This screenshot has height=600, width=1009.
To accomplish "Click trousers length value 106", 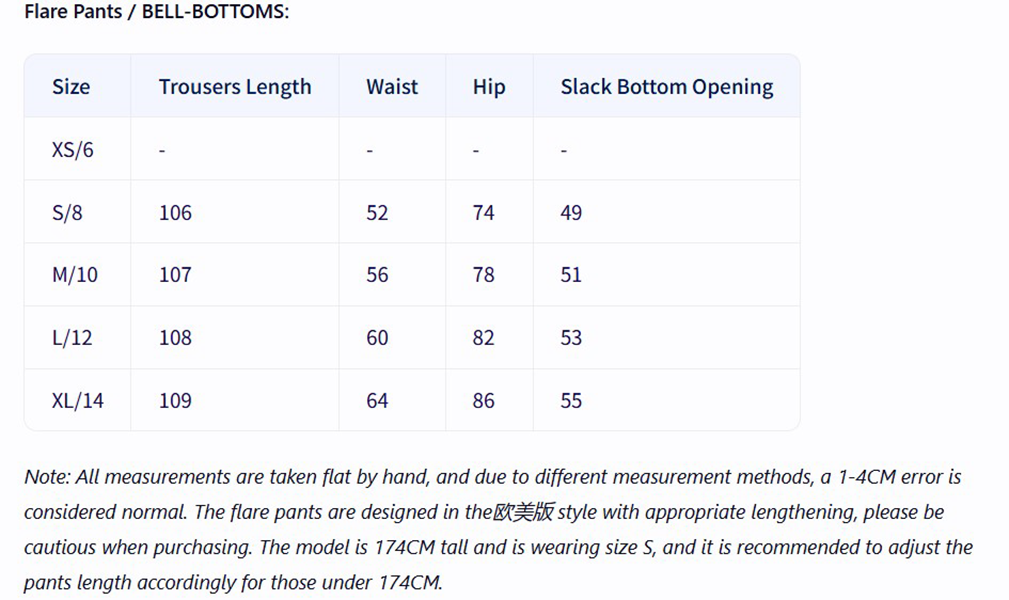I will pyautogui.click(x=175, y=213).
